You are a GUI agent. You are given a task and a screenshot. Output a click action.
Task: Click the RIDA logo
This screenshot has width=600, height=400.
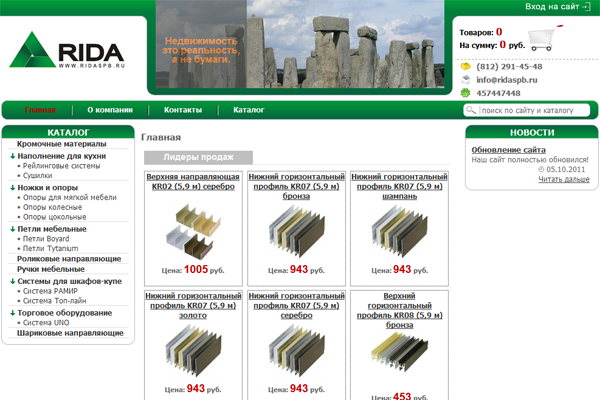[67, 52]
